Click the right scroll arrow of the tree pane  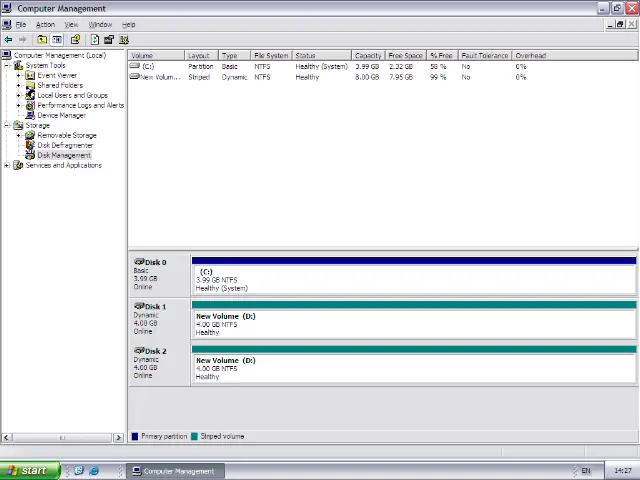[x=118, y=438]
